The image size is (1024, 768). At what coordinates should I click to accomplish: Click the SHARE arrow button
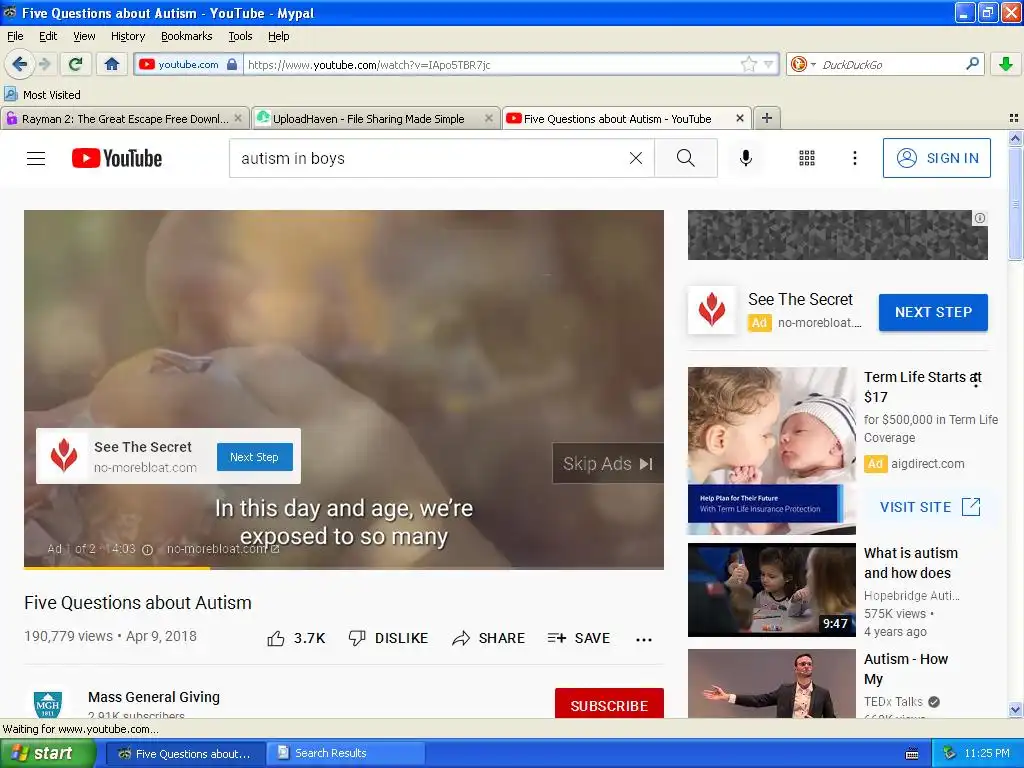(x=488, y=638)
